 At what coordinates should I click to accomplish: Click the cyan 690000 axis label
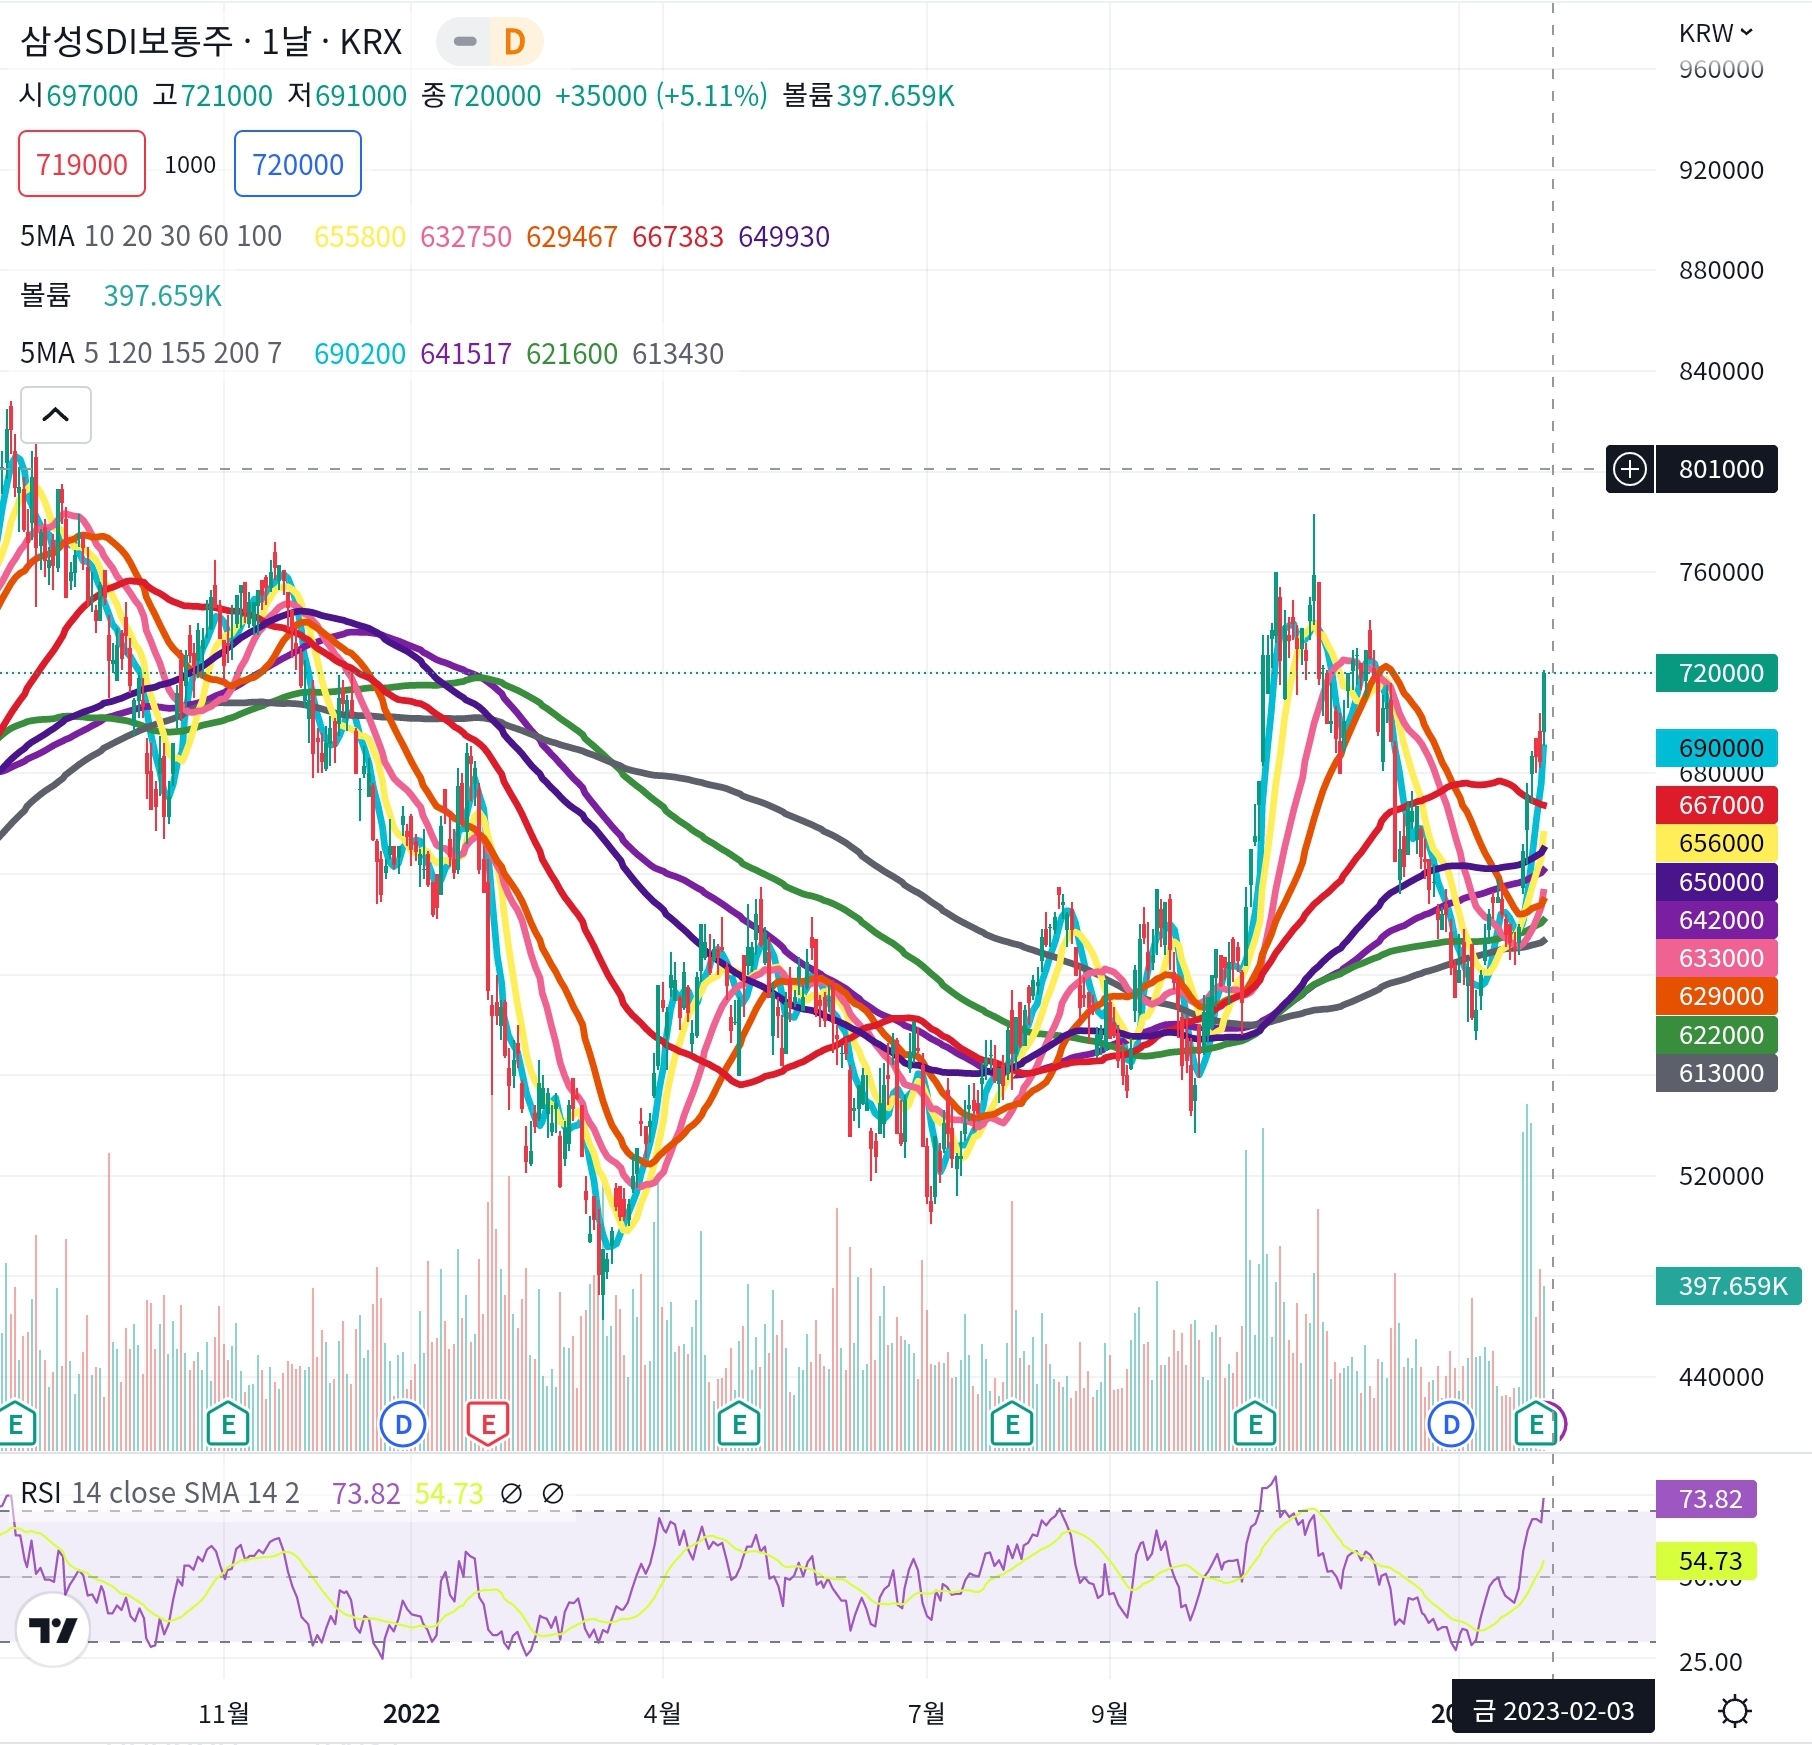coord(1717,748)
